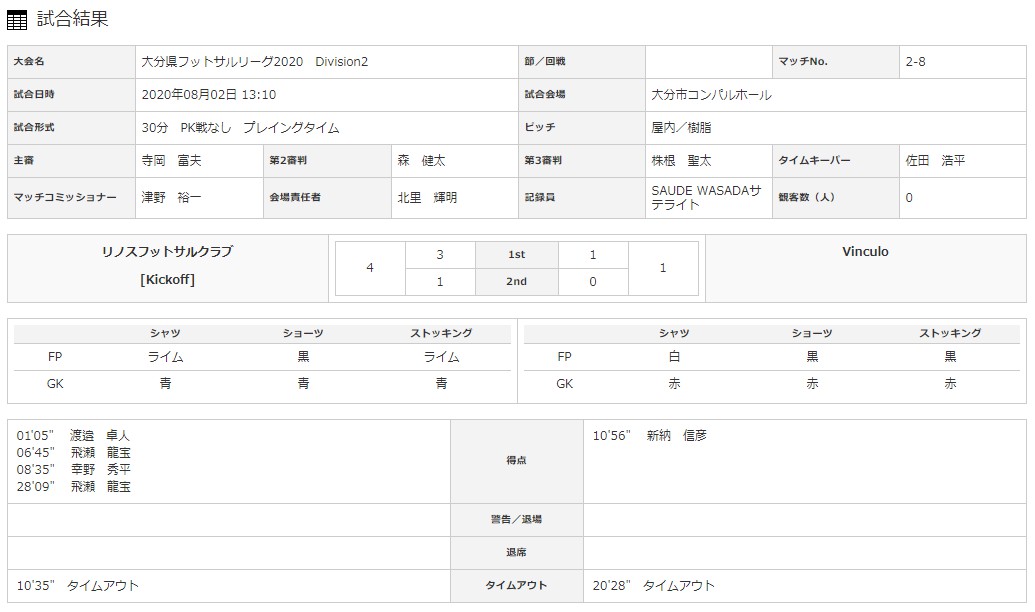1035x612 pixels.
Task: Click the 試合結果 page heading
Action: pos(72,19)
